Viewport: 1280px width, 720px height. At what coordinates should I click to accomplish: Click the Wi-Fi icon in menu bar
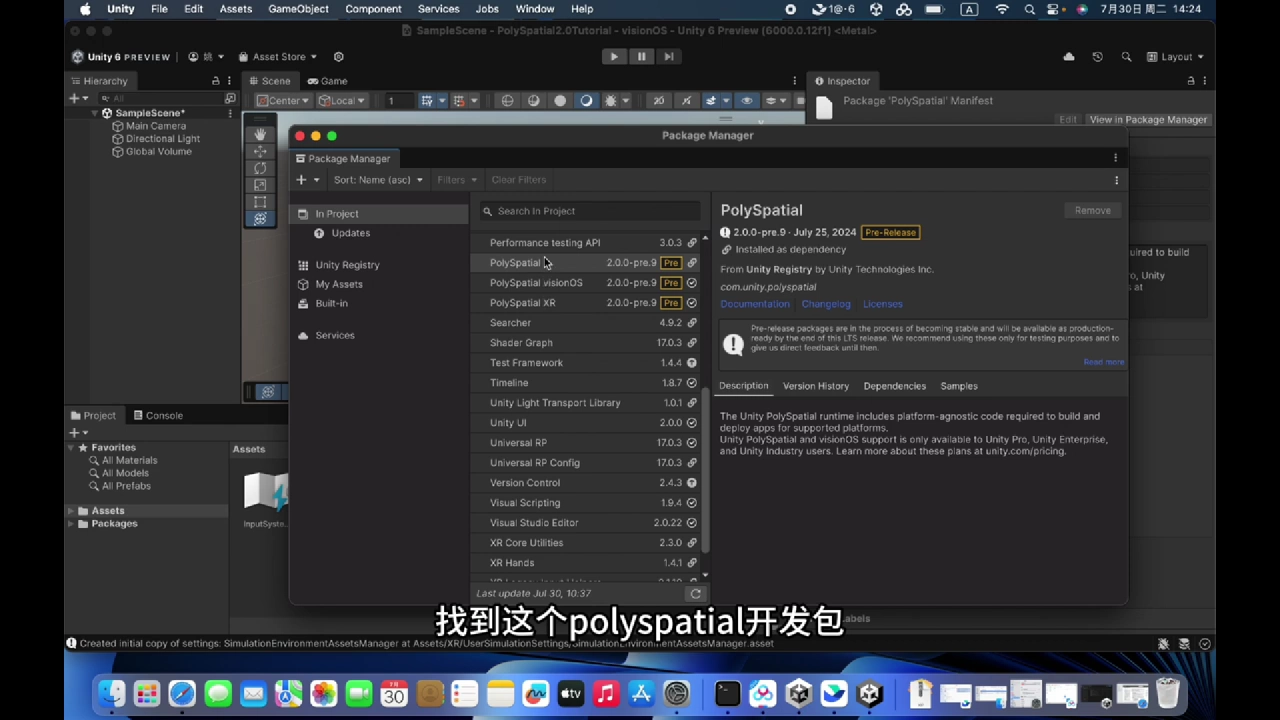[x=1002, y=9]
